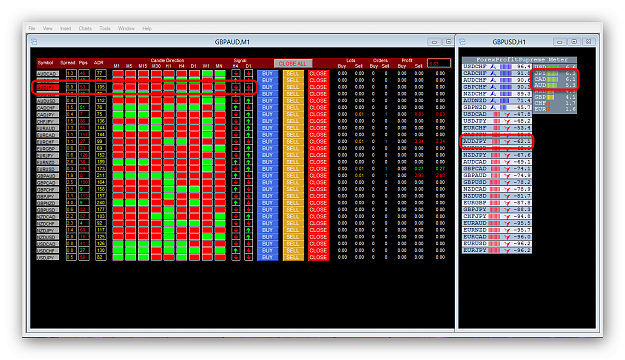Click BUY in the USDJPY row
The width and height of the screenshot is (625, 360).
tap(267, 257)
